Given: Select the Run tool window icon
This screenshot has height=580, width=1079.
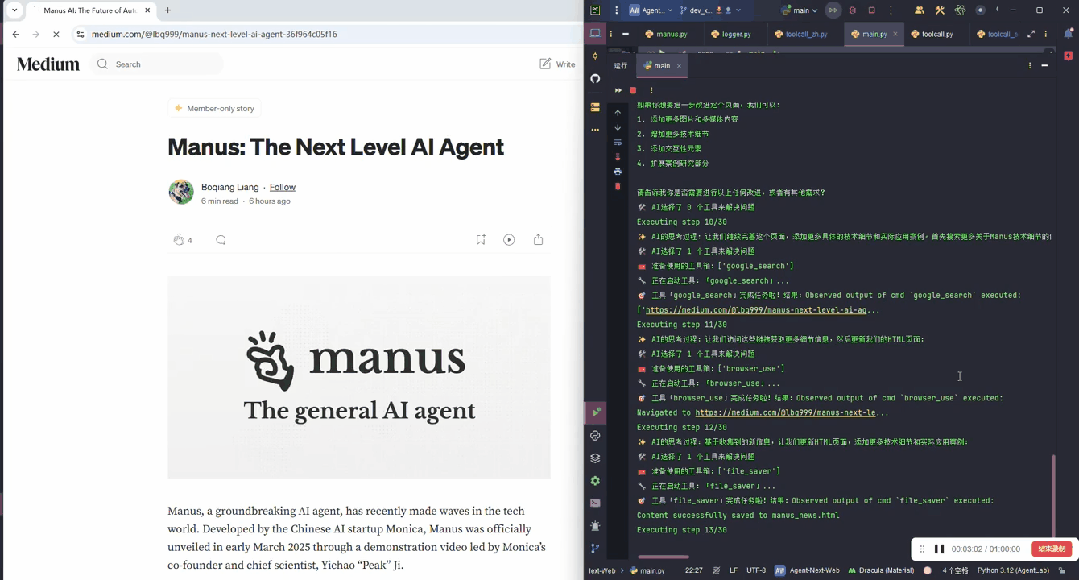Looking at the screenshot, I should [x=596, y=412].
